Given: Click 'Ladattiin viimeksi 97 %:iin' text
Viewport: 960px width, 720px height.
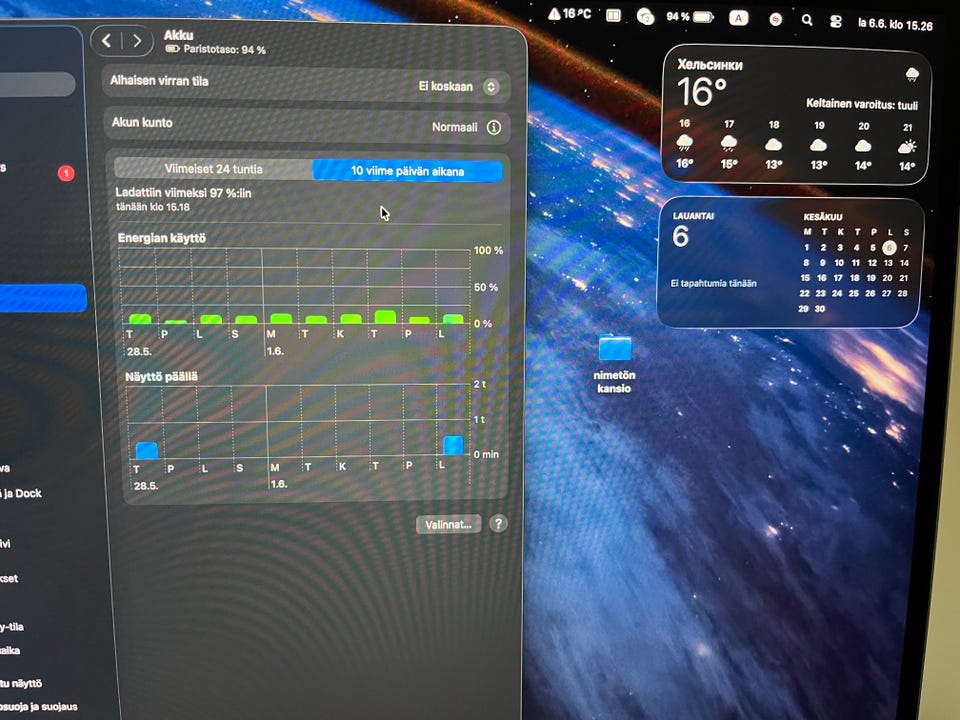Looking at the screenshot, I should 183,193.
